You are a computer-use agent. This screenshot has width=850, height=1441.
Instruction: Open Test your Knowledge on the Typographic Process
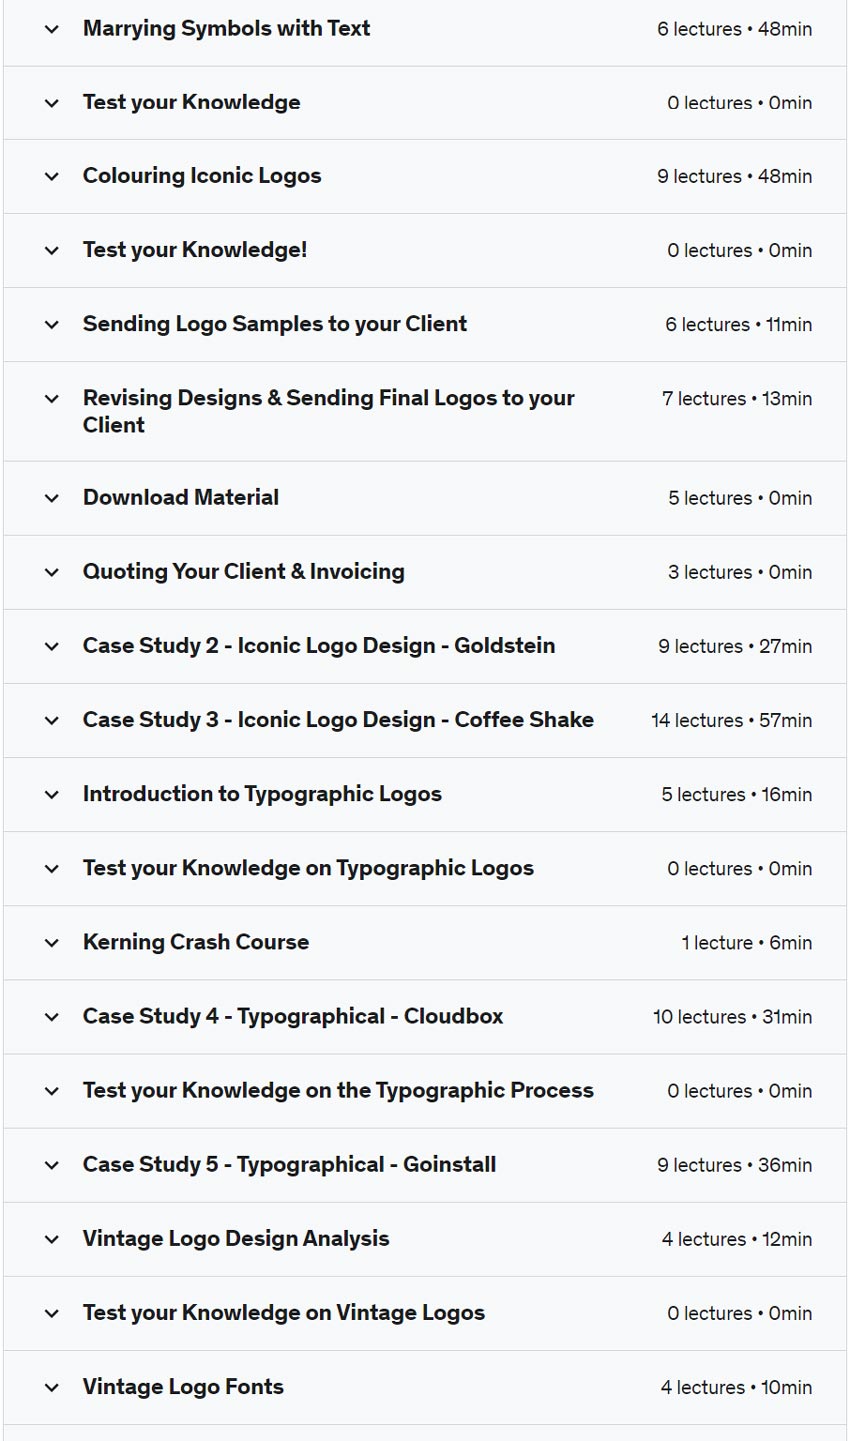pyautogui.click(x=338, y=1090)
